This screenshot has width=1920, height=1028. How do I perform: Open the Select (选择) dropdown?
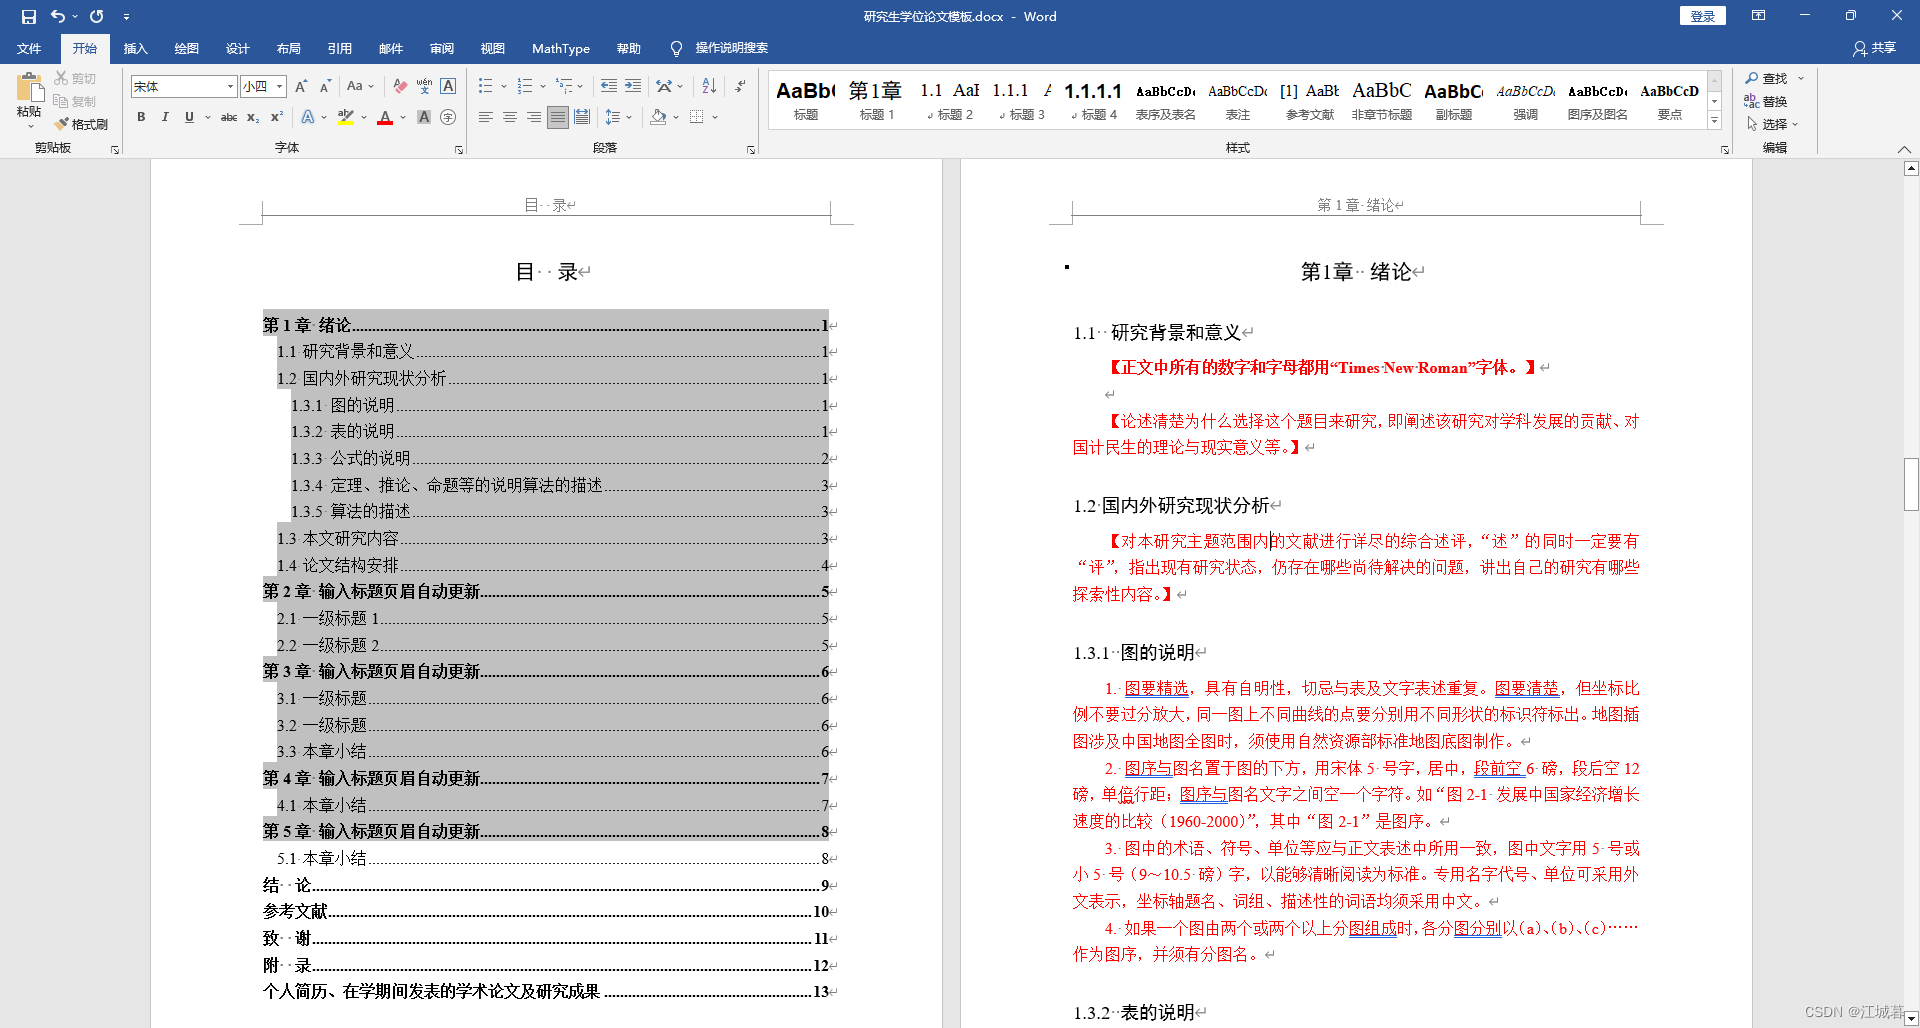1772,124
